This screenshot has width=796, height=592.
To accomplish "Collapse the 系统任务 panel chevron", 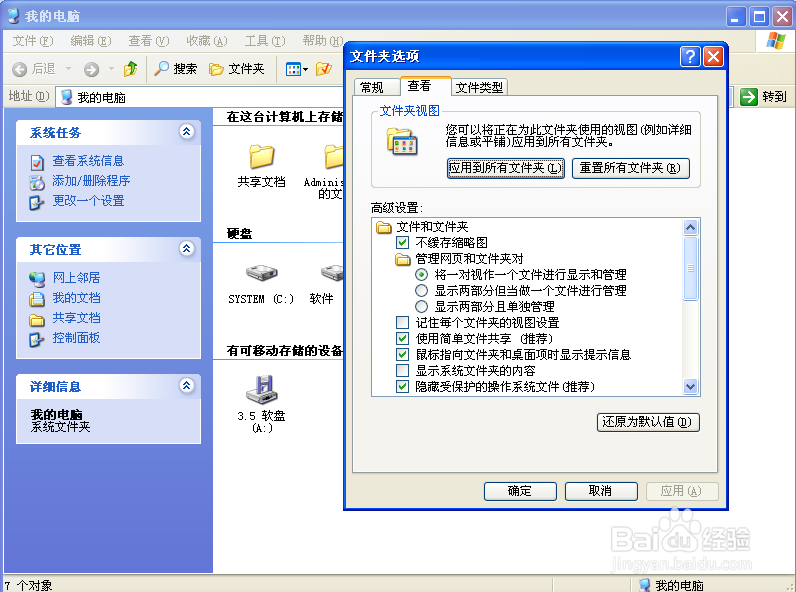I will tap(186, 132).
